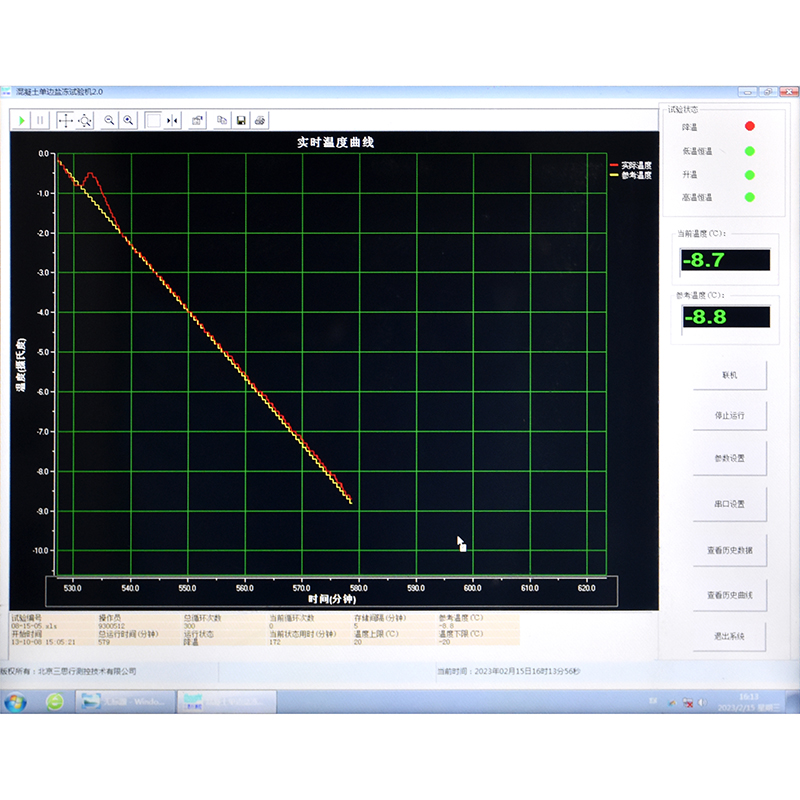This screenshot has width=800, height=800.
Task: Save chart using floppy disk icon
Action: point(241,120)
